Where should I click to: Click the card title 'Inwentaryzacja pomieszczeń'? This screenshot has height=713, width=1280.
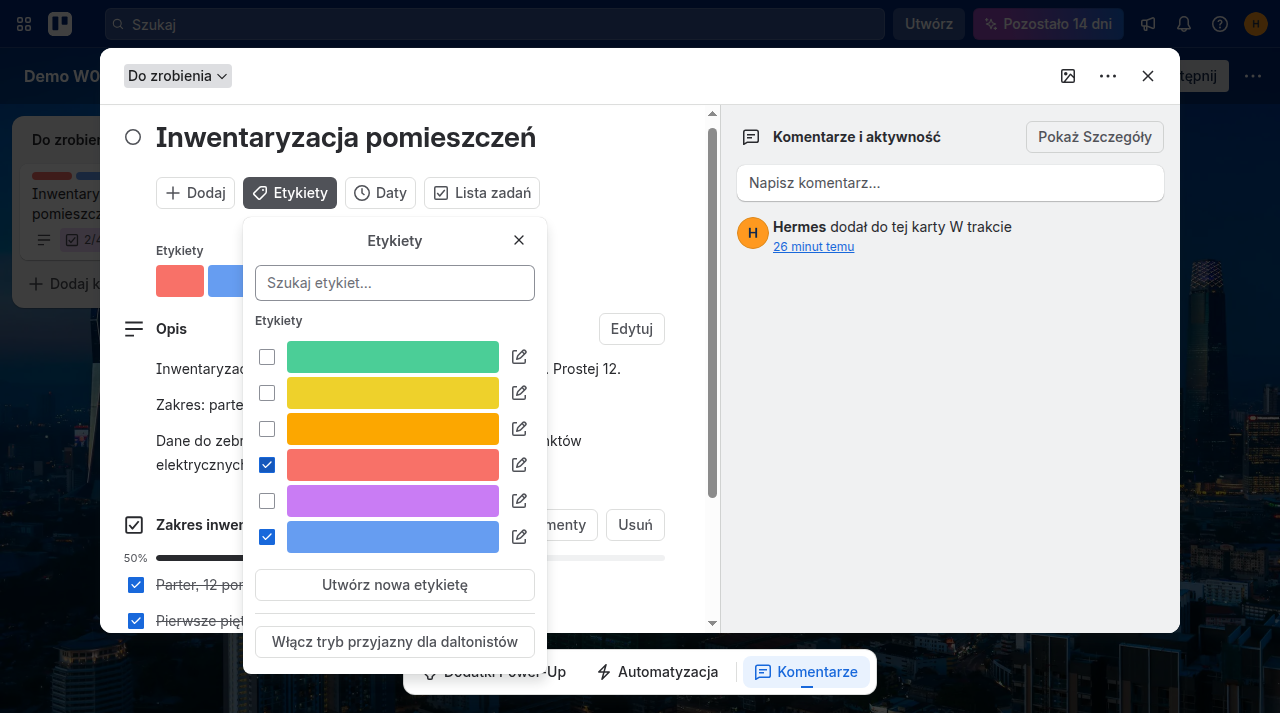click(x=346, y=137)
